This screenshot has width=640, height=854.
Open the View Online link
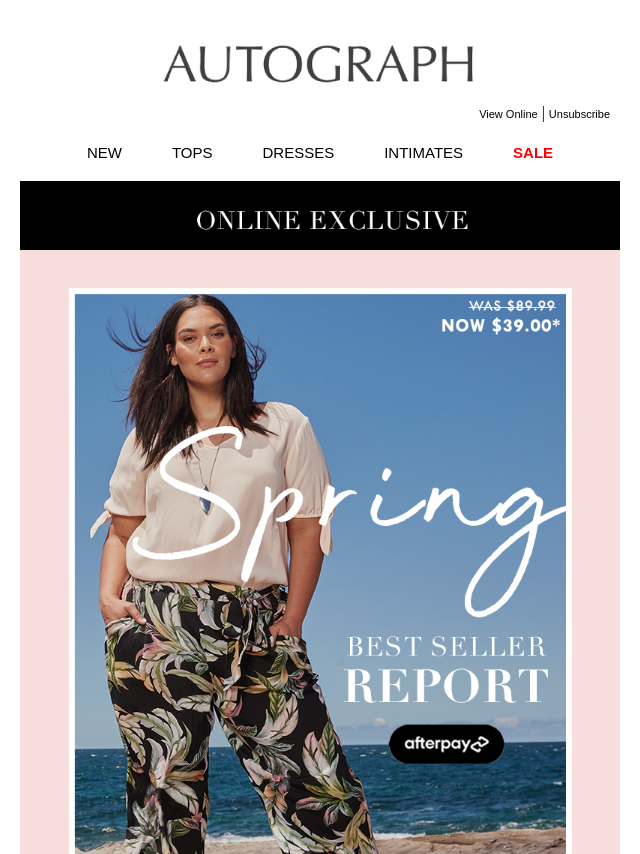point(508,114)
